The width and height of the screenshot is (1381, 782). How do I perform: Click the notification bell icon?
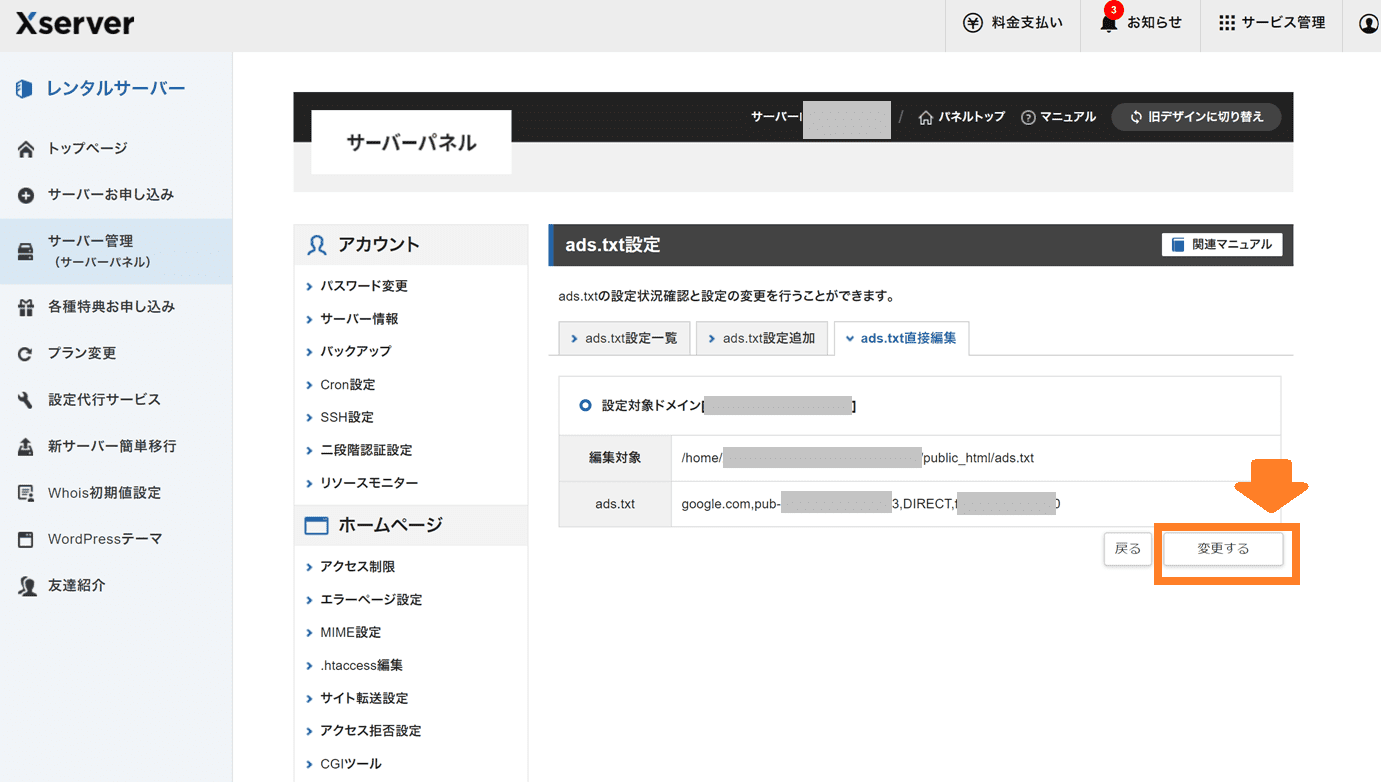1108,24
